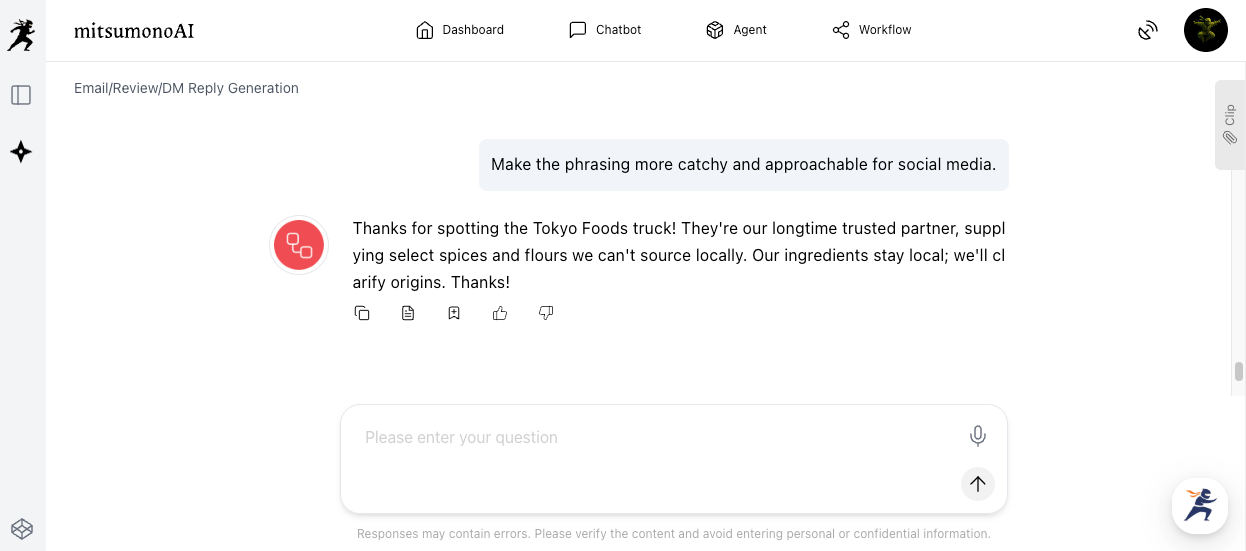1246x551 pixels.
Task: Toggle the left sidebar panel
Action: (21, 95)
